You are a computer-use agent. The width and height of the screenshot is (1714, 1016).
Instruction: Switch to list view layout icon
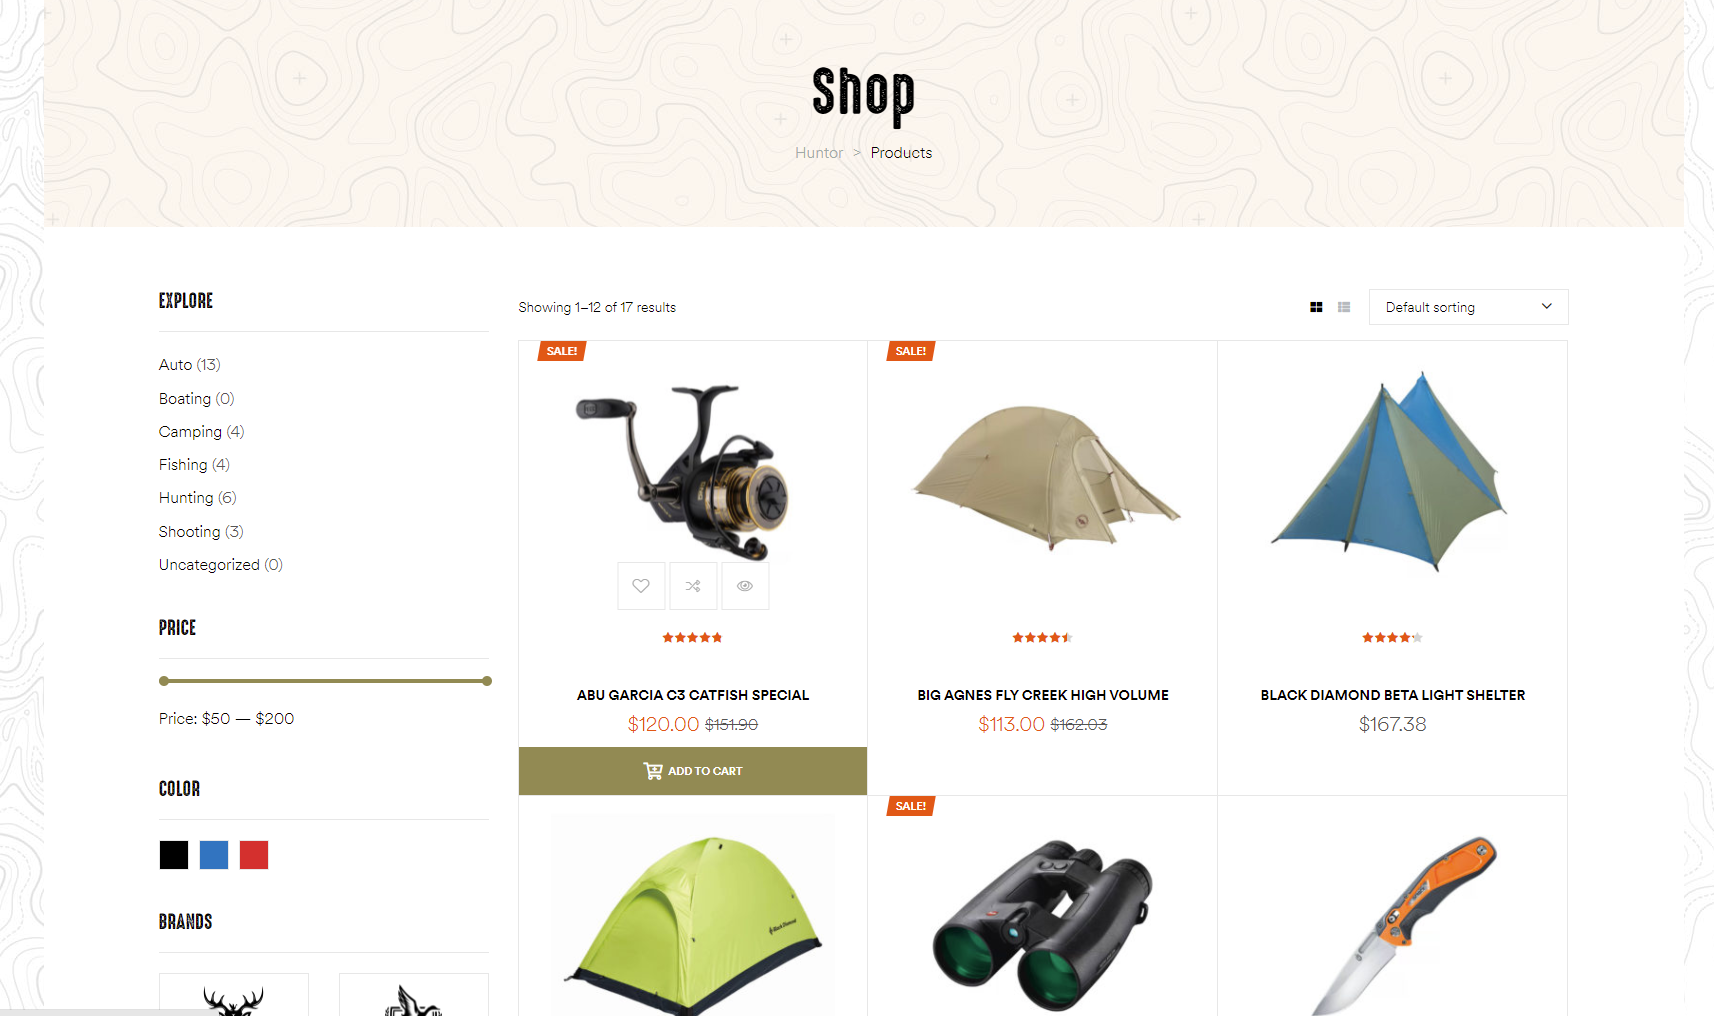click(1344, 307)
